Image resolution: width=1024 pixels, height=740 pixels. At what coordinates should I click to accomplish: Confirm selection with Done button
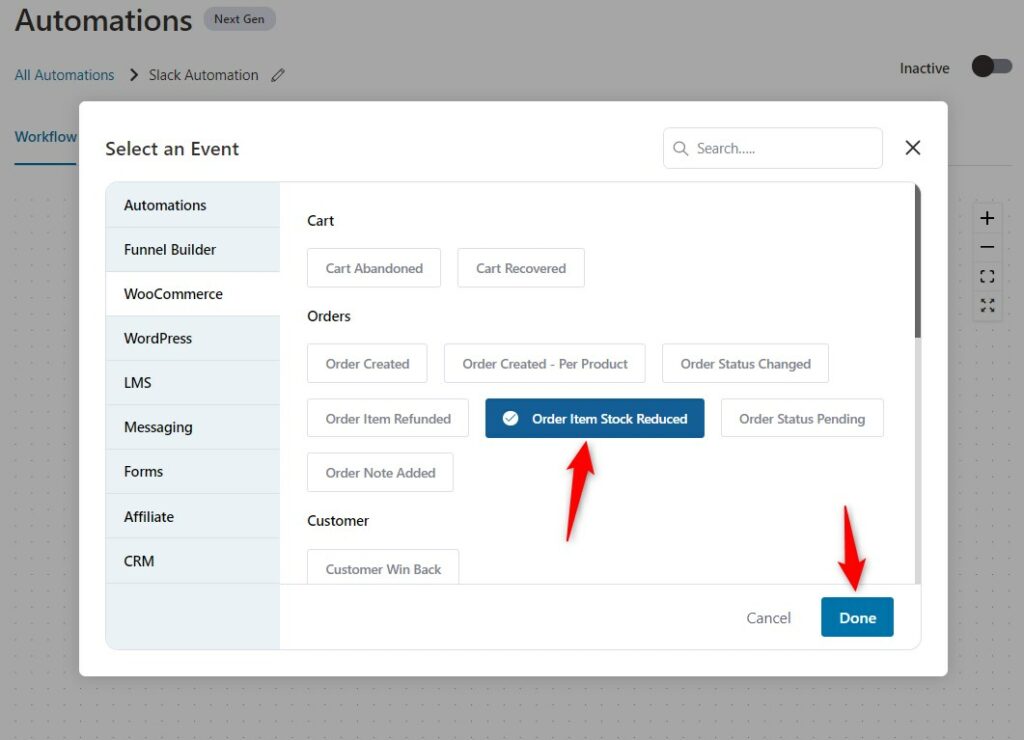point(857,617)
